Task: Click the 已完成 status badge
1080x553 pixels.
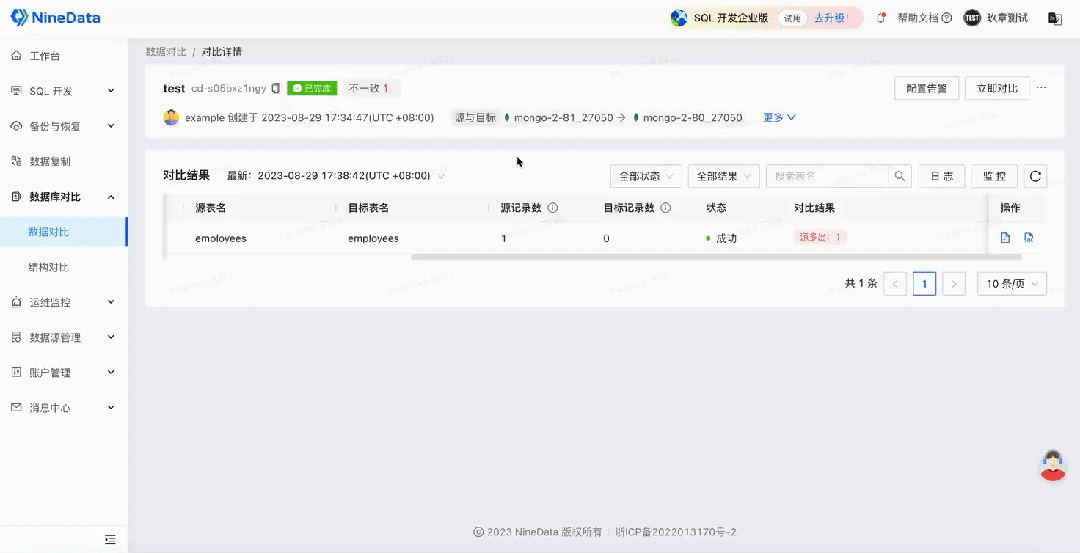Action: tap(312, 88)
